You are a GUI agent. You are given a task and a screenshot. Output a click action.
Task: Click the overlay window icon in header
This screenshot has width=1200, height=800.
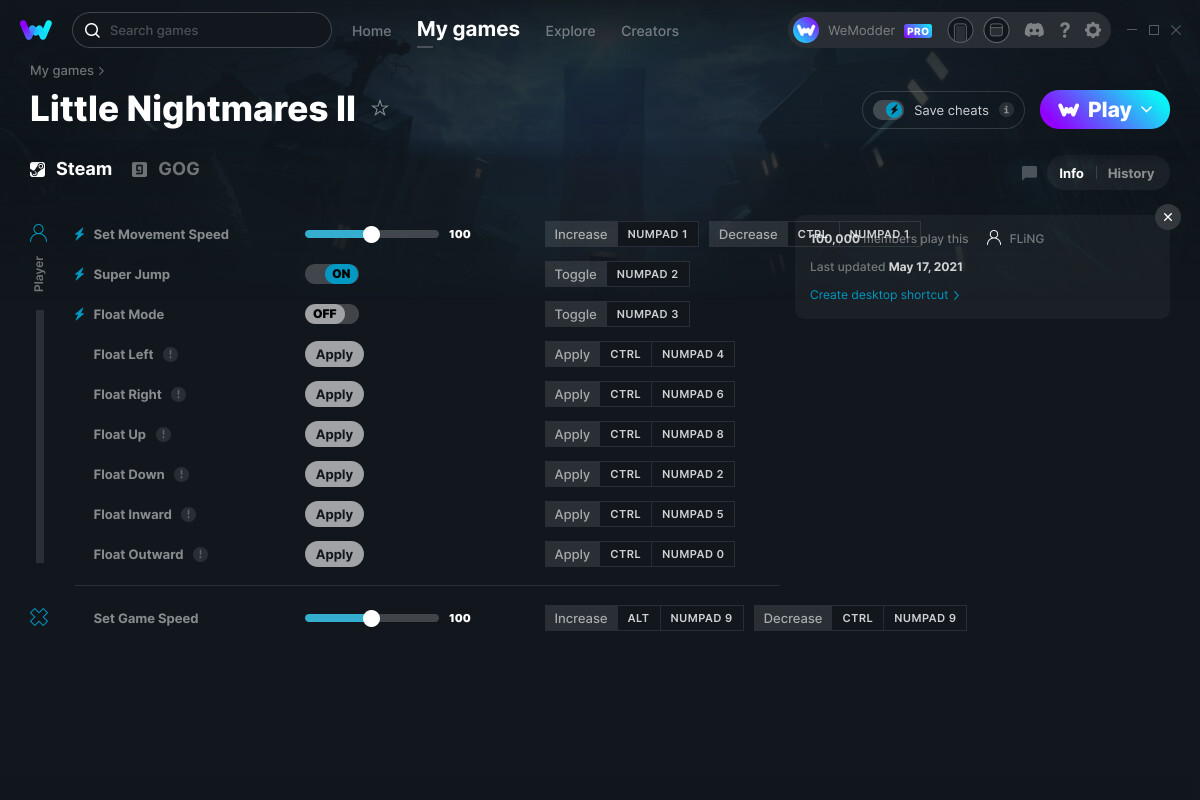[x=996, y=30]
